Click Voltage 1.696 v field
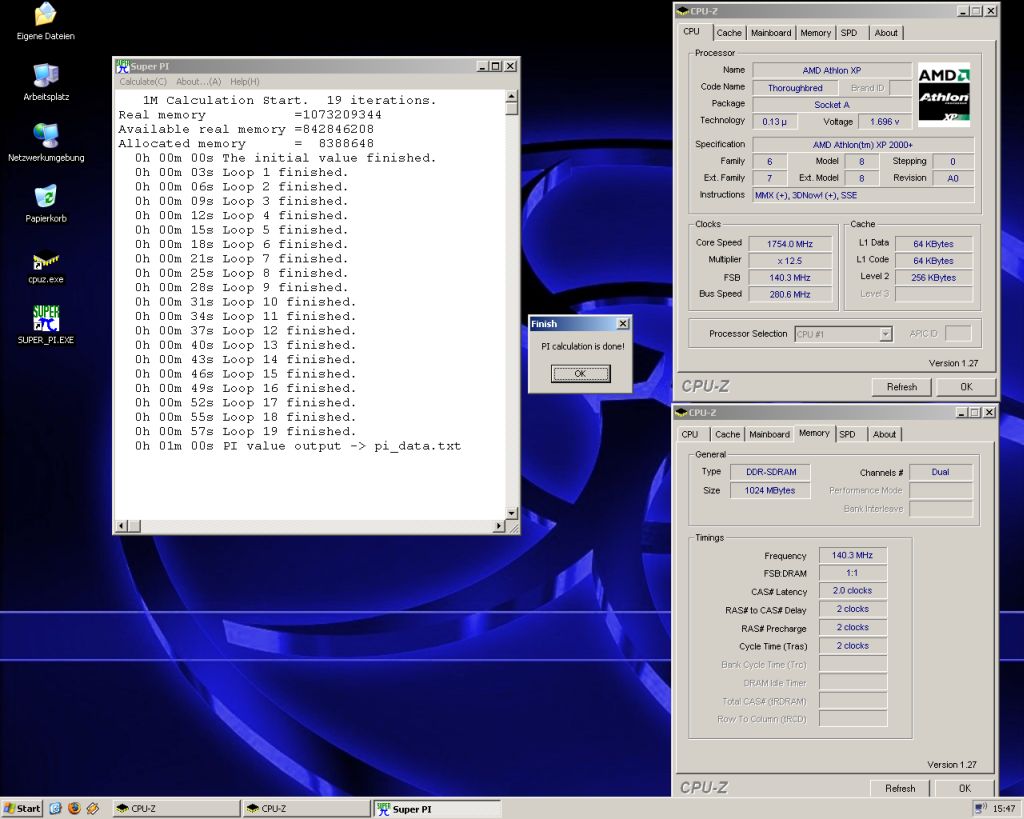 click(885, 121)
